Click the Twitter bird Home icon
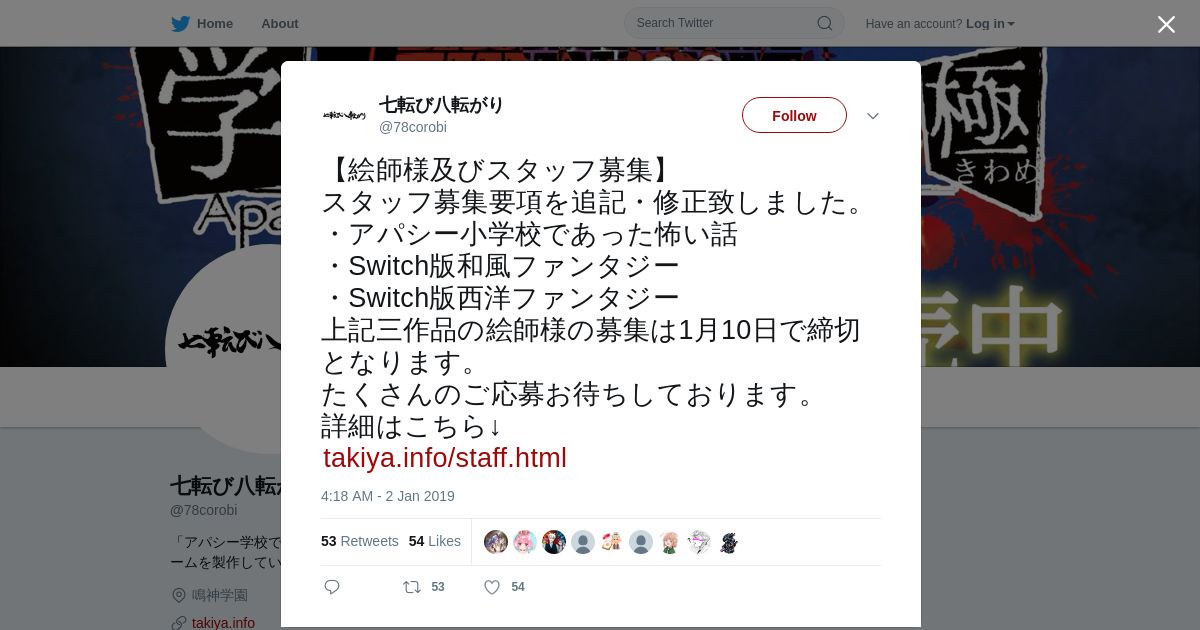 pyautogui.click(x=181, y=23)
